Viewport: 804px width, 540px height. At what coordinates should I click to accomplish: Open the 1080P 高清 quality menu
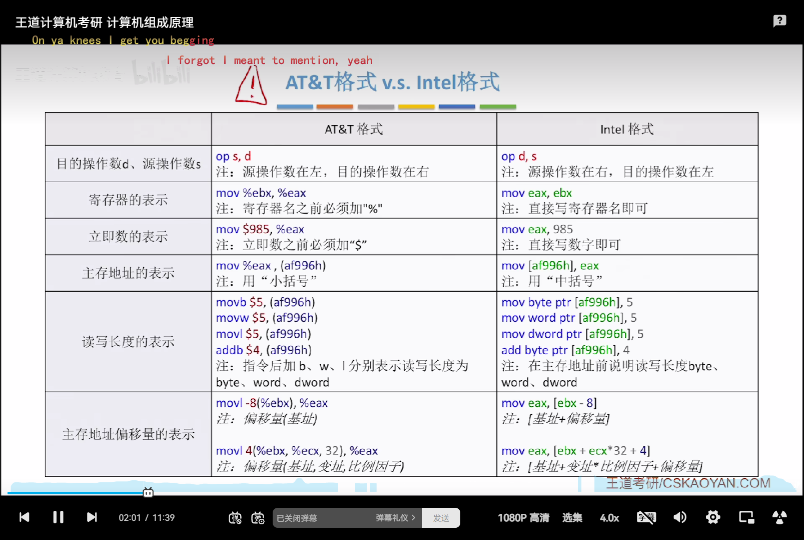523,518
